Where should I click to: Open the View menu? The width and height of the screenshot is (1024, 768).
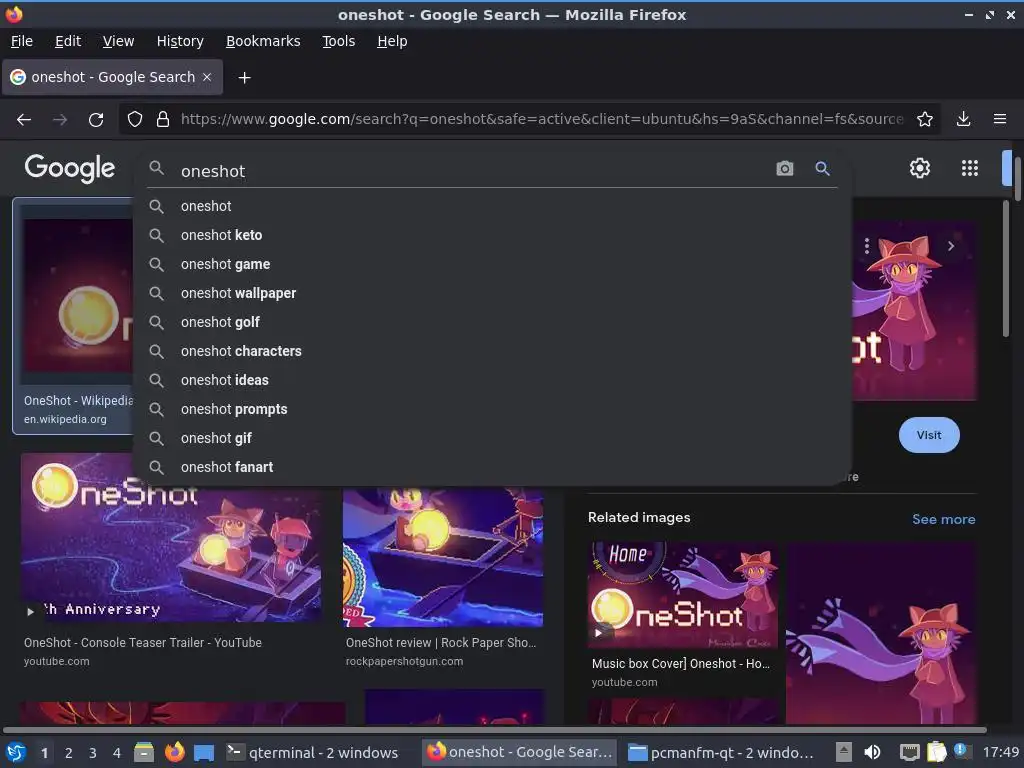[x=118, y=41]
